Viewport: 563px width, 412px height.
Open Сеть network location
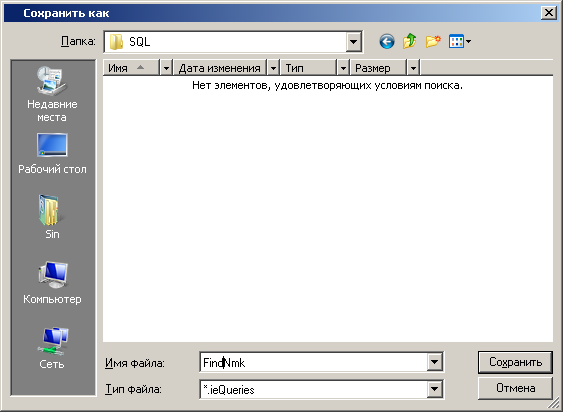tap(52, 348)
